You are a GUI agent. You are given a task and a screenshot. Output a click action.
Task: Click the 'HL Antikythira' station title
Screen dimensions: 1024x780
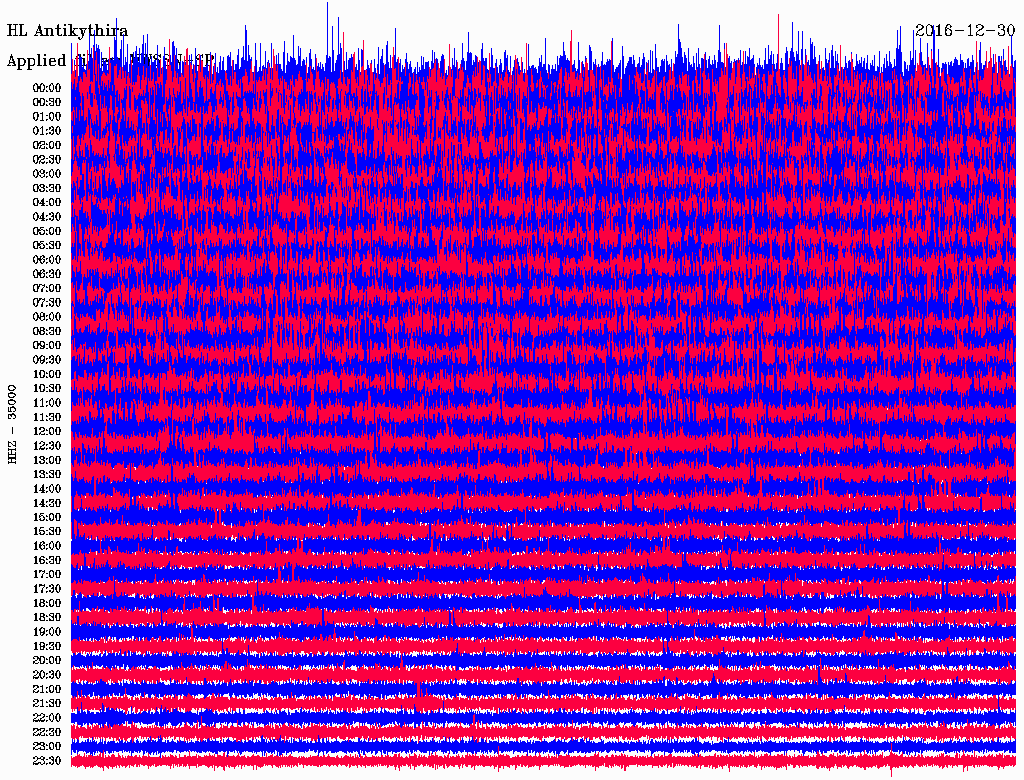67,31
